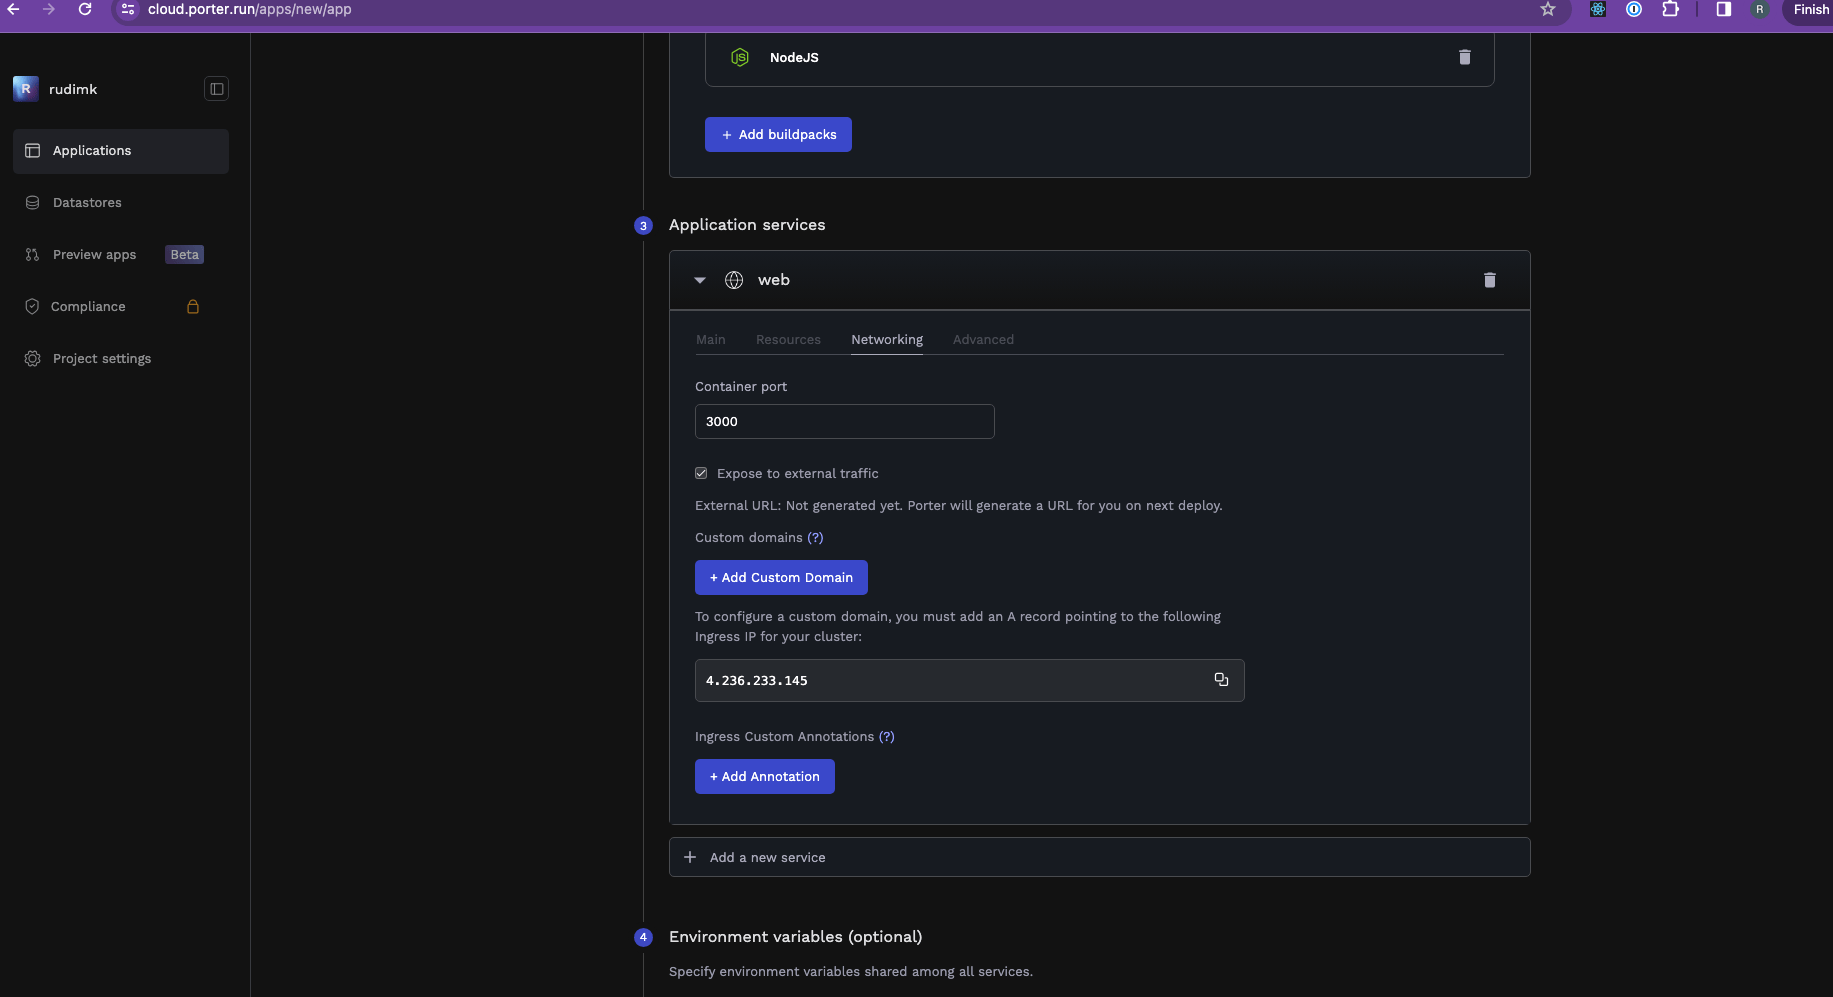Click the rudimk project name

[73, 89]
